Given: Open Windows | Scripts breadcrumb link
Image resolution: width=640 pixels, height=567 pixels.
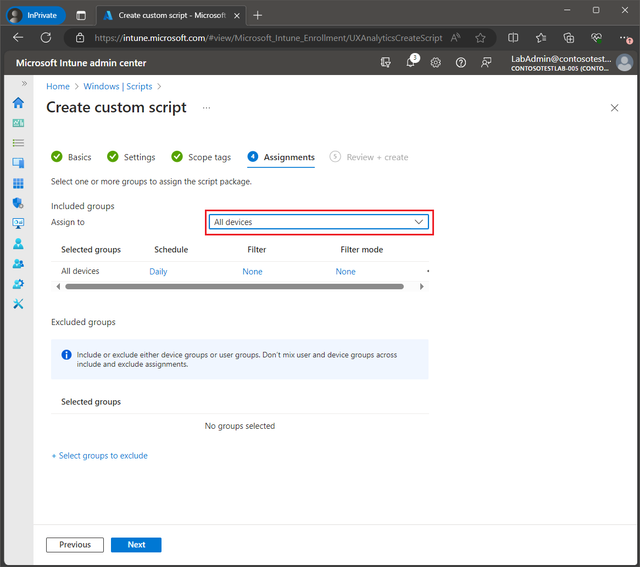Looking at the screenshot, I should (x=118, y=87).
